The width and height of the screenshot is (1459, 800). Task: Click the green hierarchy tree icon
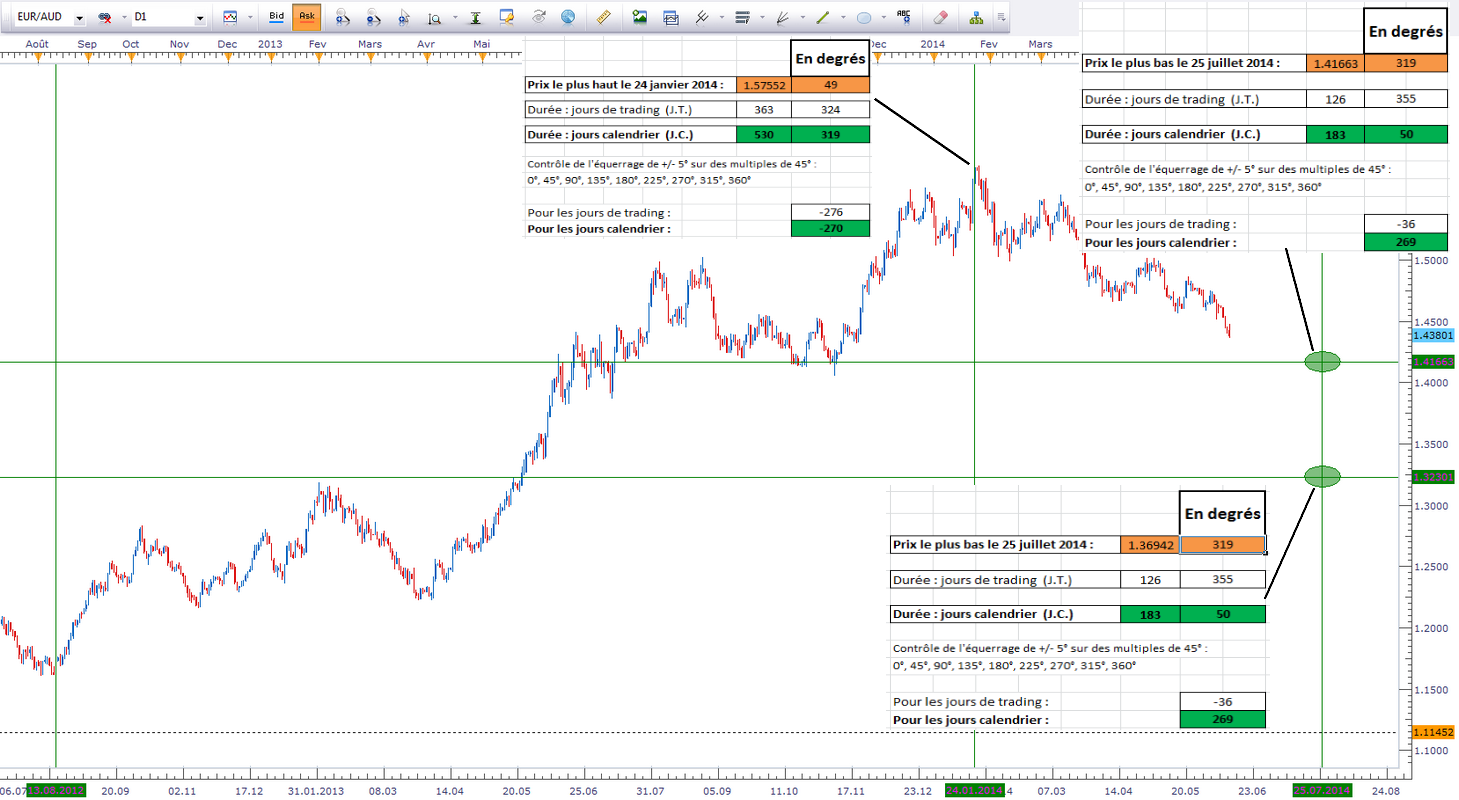976,17
